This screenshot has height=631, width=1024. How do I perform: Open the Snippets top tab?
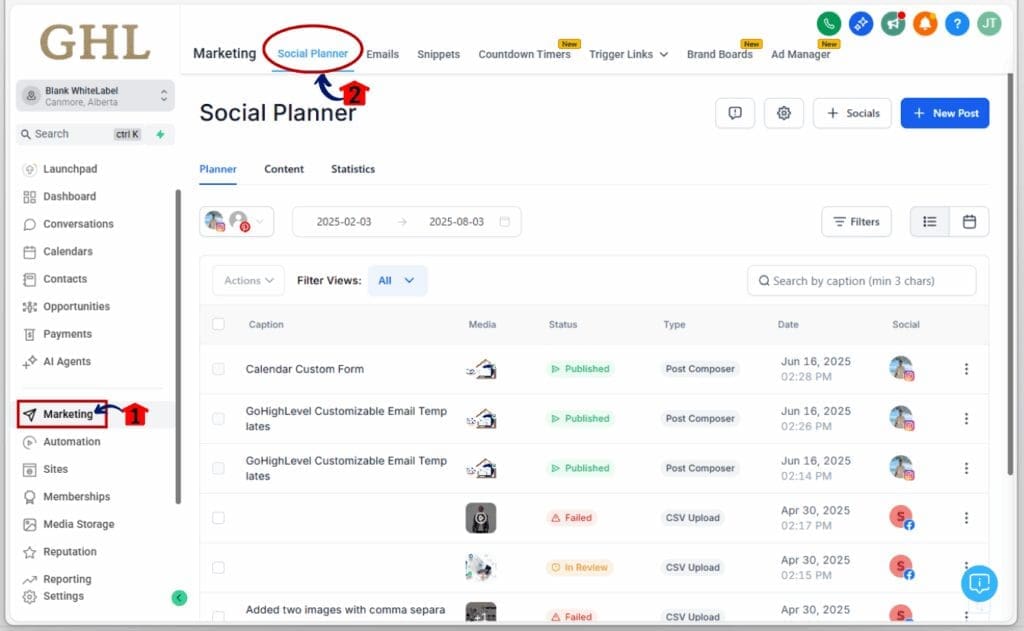point(438,54)
